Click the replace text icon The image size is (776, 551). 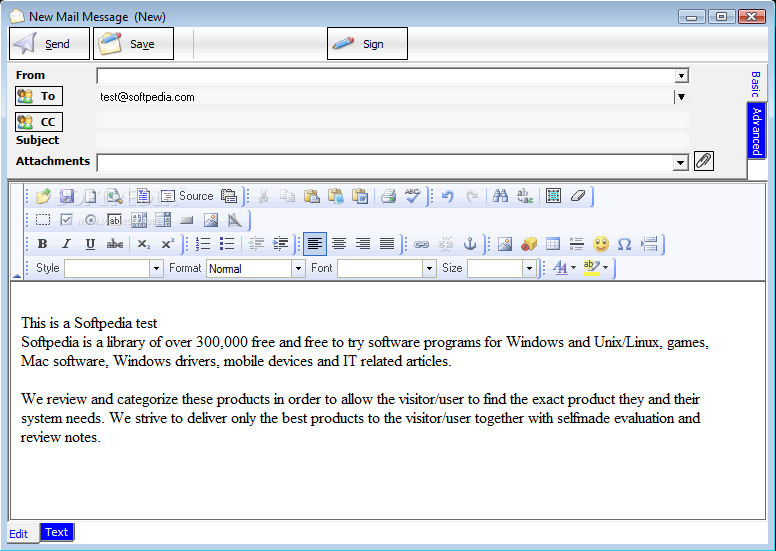(x=525, y=196)
